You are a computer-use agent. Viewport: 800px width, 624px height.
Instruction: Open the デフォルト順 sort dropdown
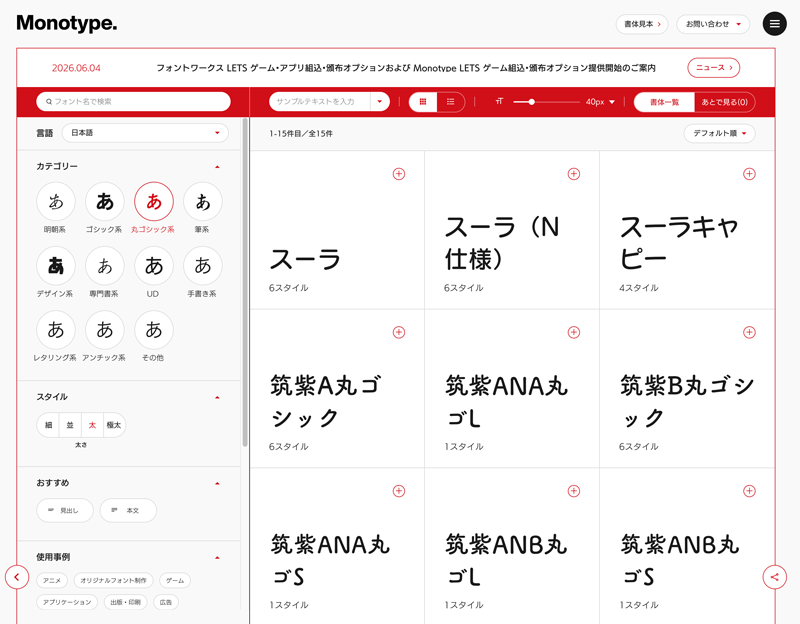(x=719, y=133)
